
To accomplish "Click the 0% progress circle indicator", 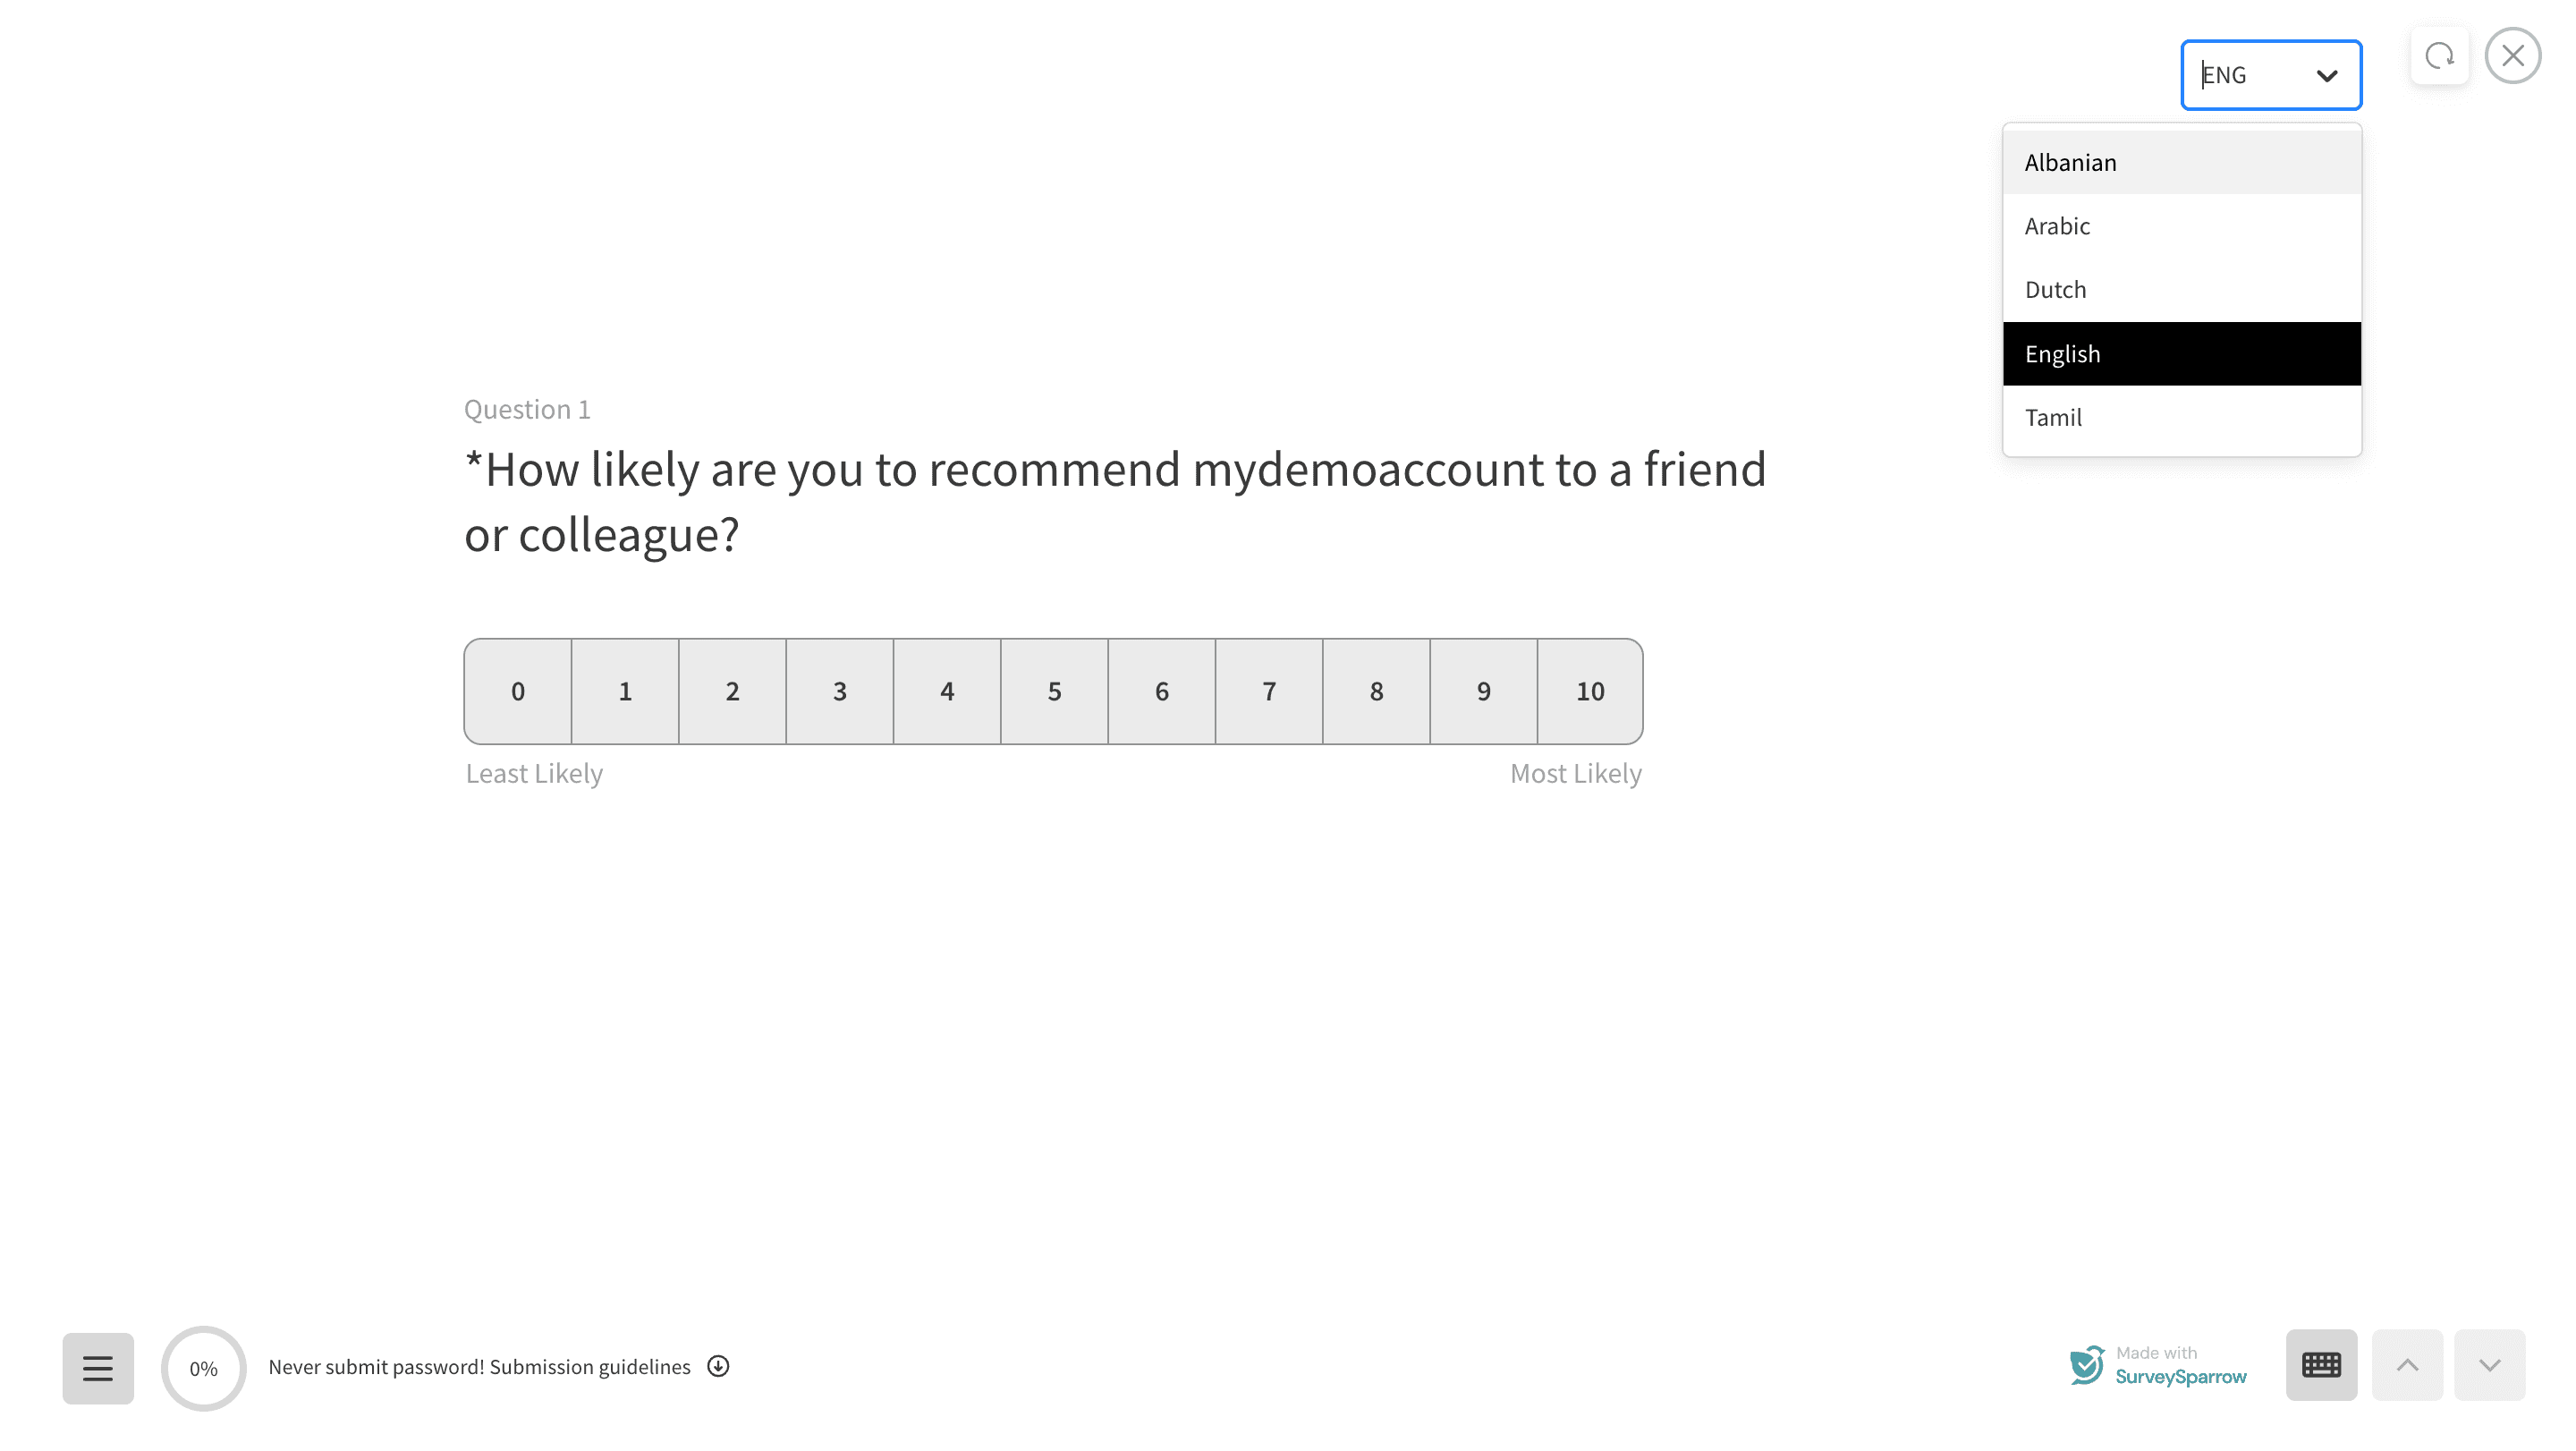I will click(203, 1368).
